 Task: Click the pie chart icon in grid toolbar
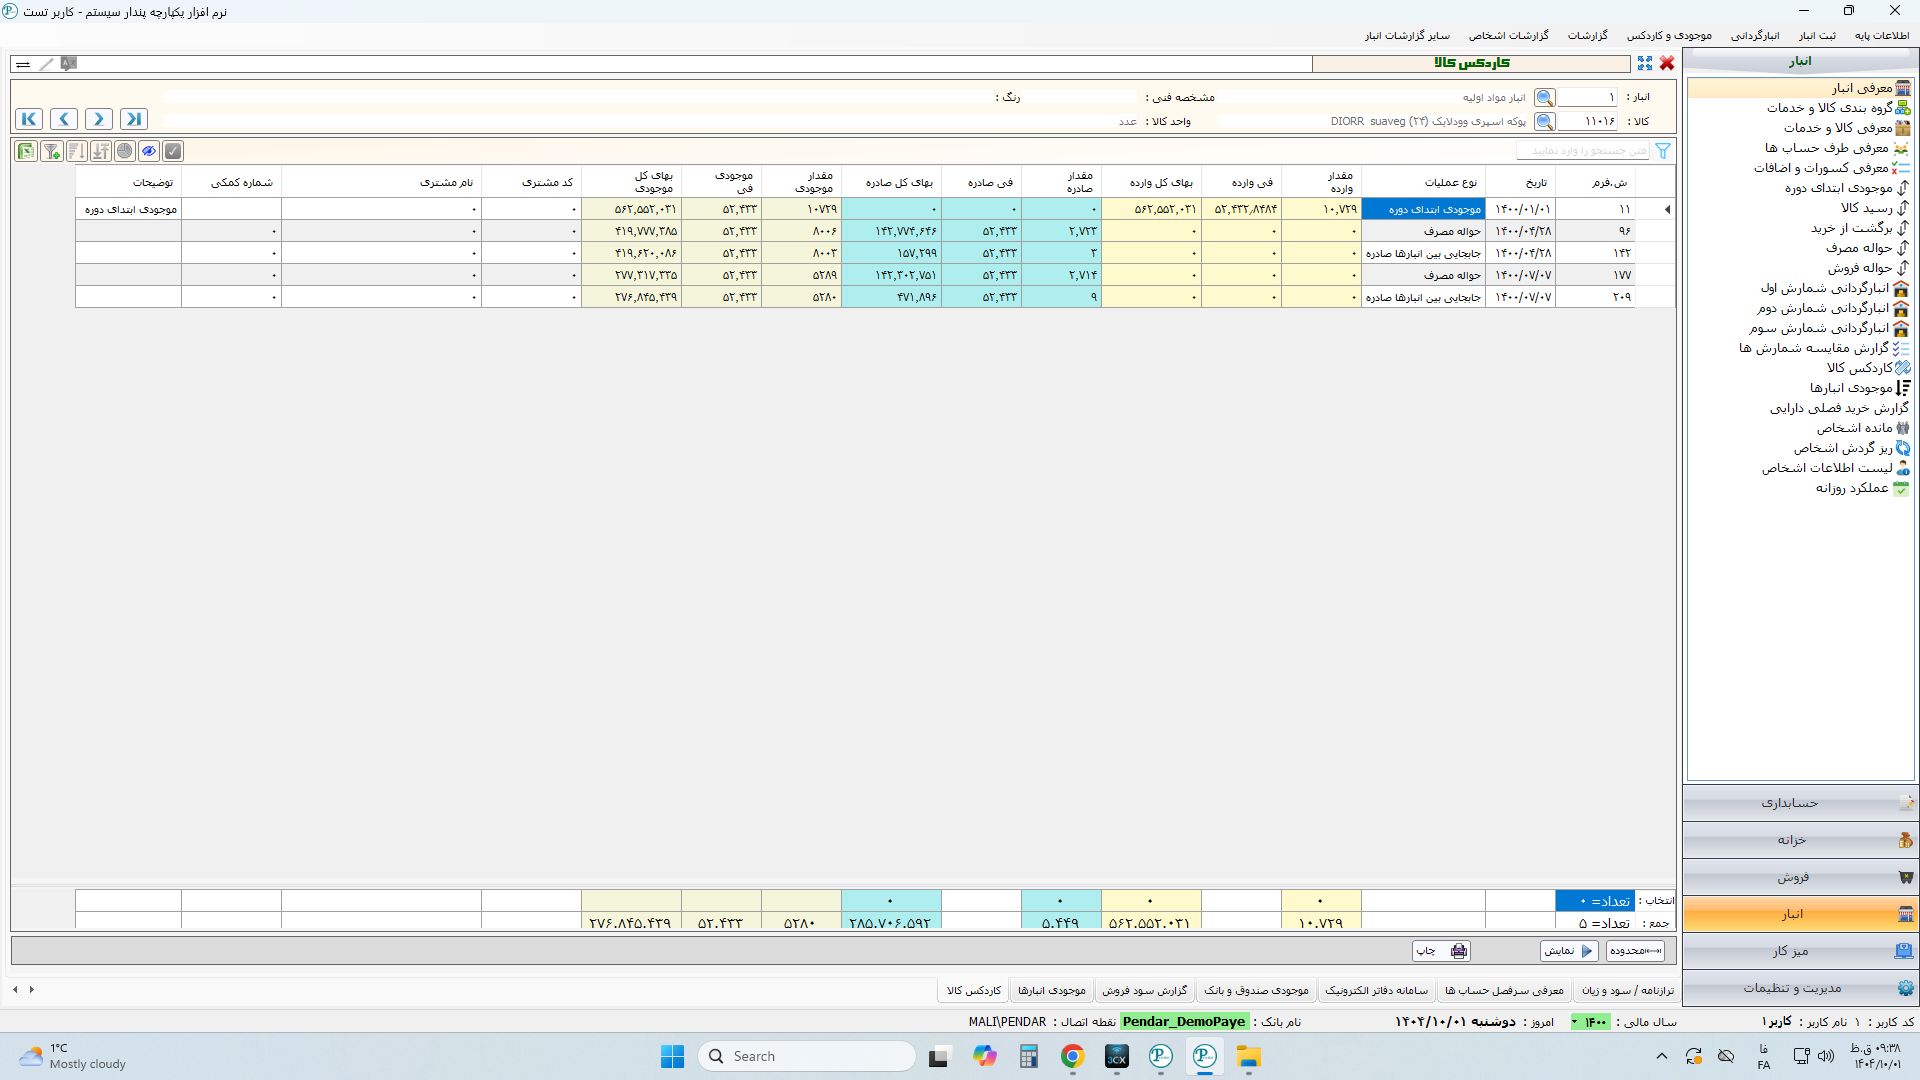click(x=125, y=151)
